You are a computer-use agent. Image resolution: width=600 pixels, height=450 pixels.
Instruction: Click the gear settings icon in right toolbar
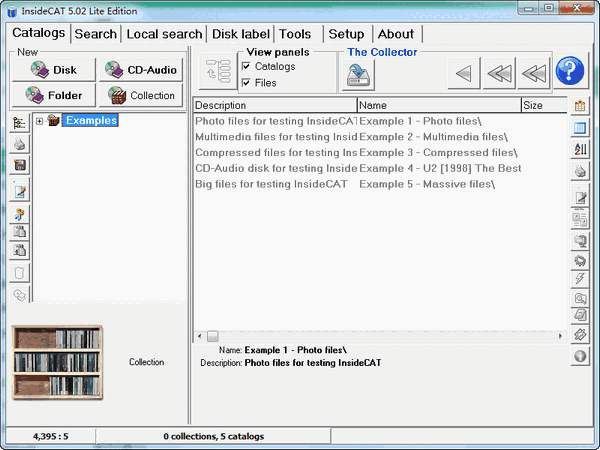coord(580,261)
